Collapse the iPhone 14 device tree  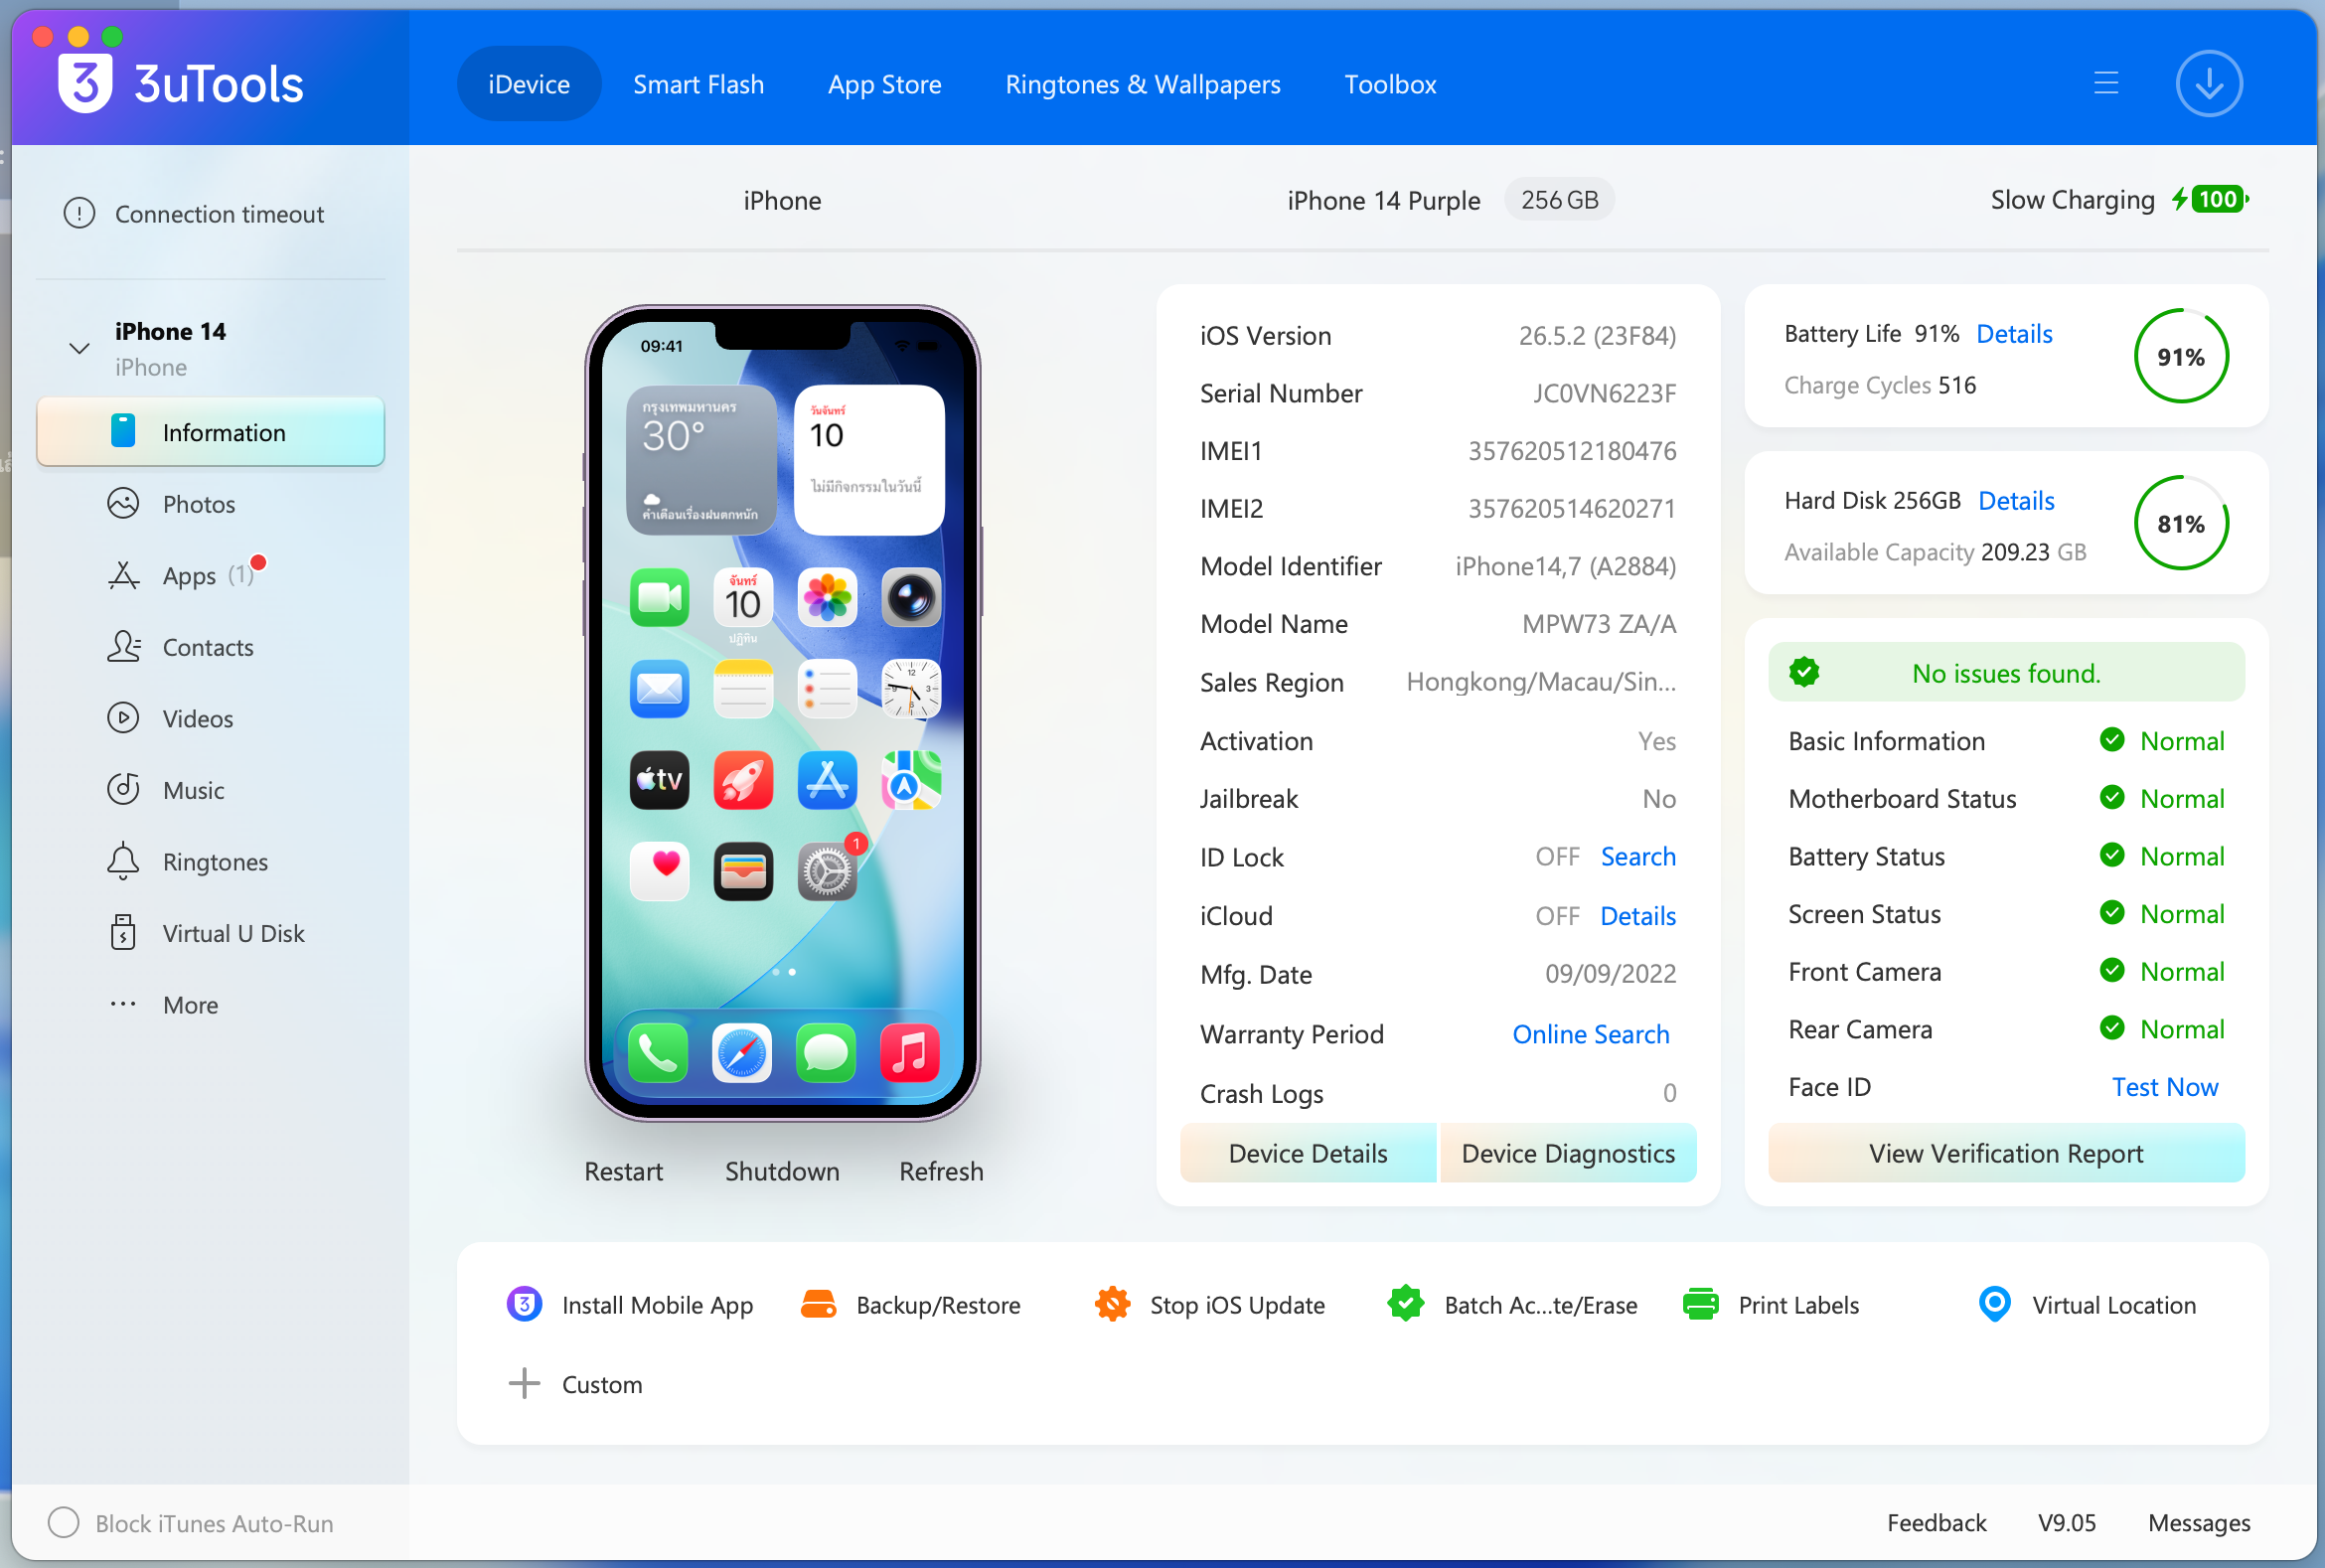(x=79, y=348)
